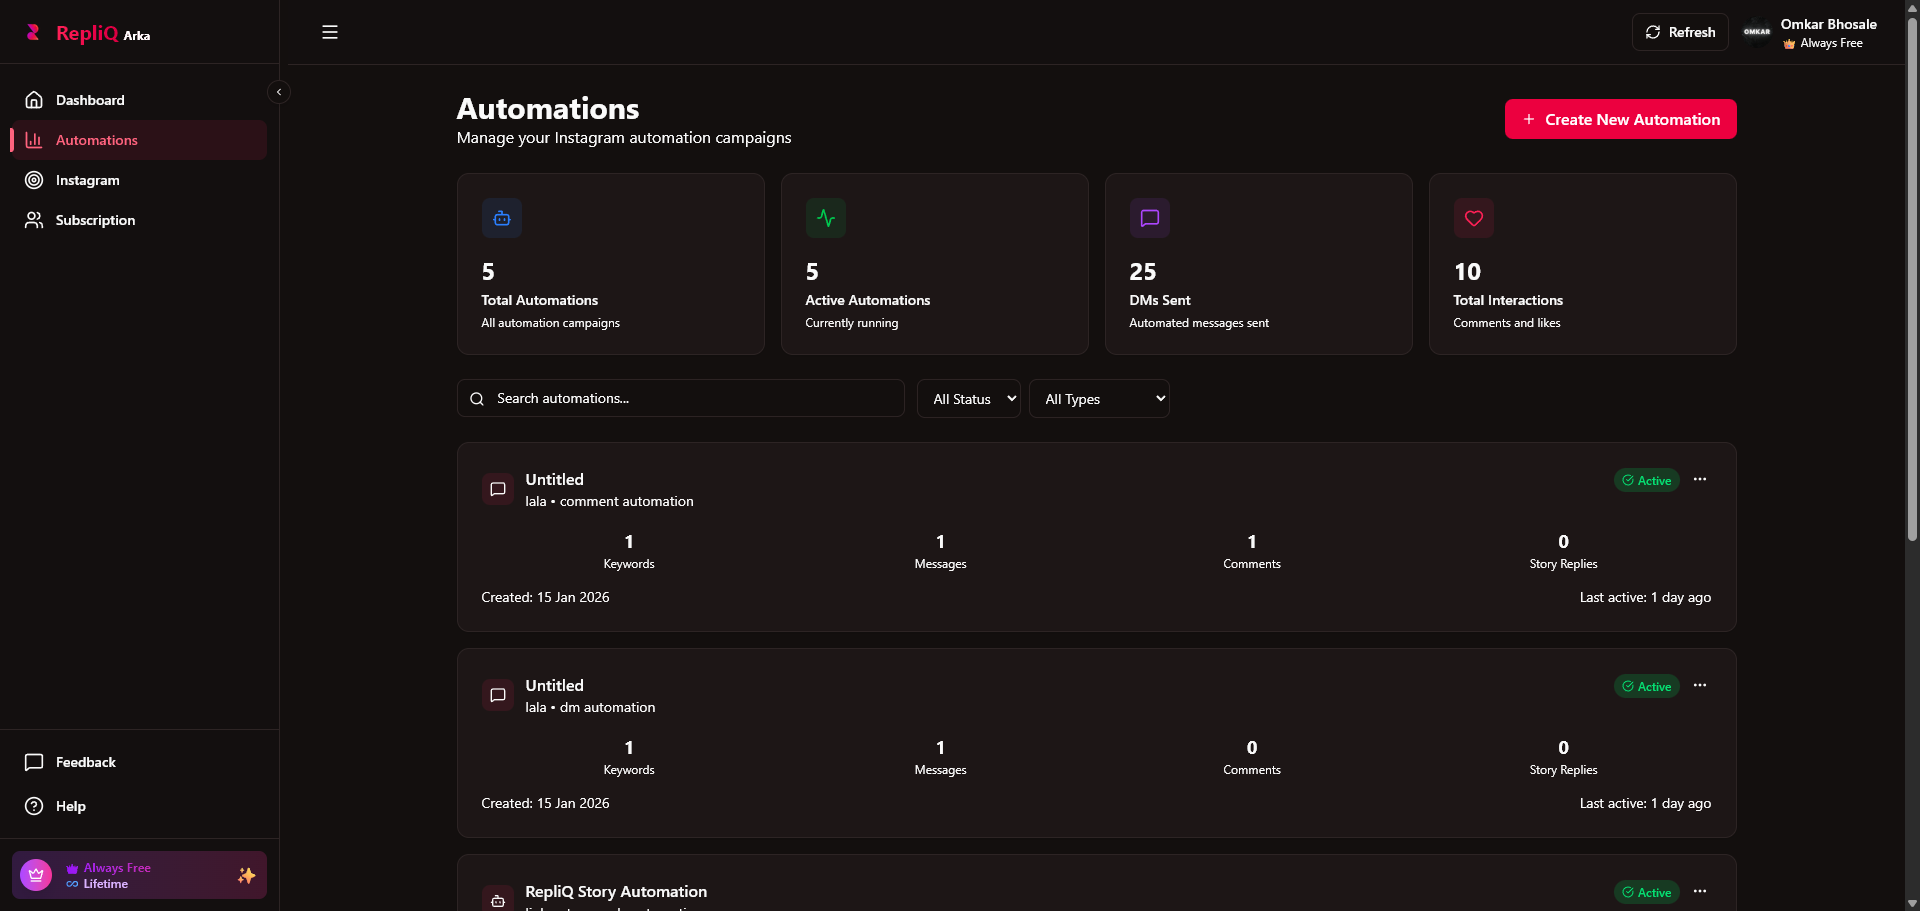Toggle Active status on dm automation
Image resolution: width=1920 pixels, height=911 pixels.
pos(1646,687)
